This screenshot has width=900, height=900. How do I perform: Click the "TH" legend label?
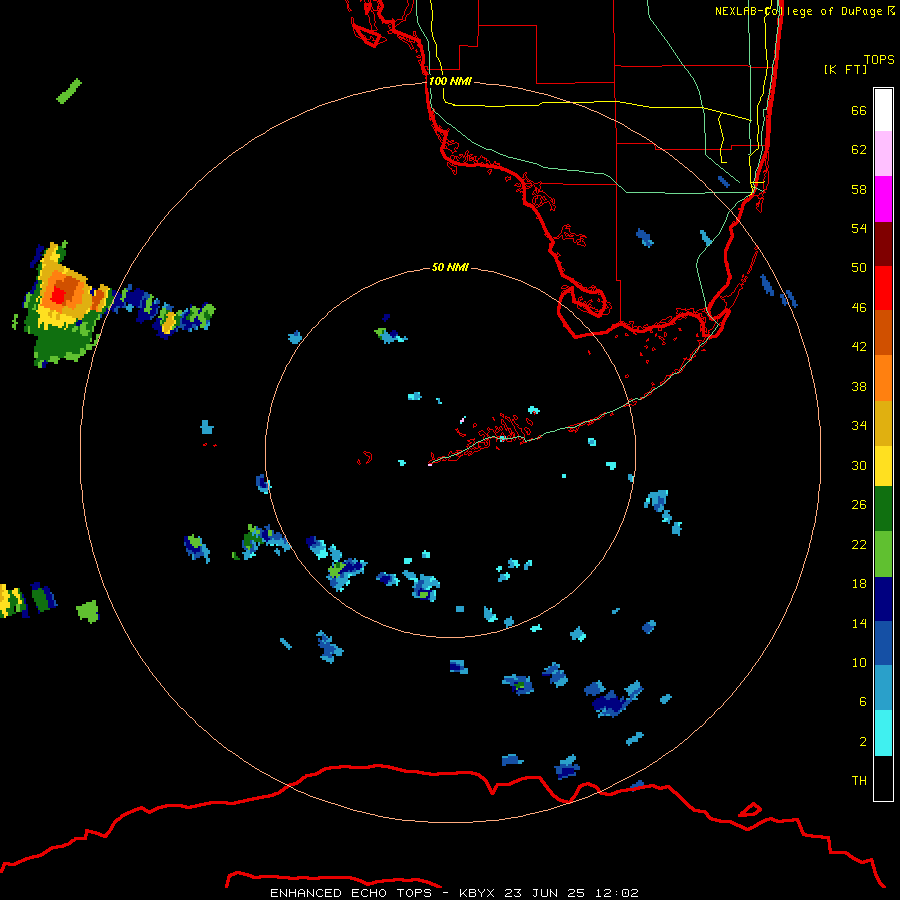point(859,781)
